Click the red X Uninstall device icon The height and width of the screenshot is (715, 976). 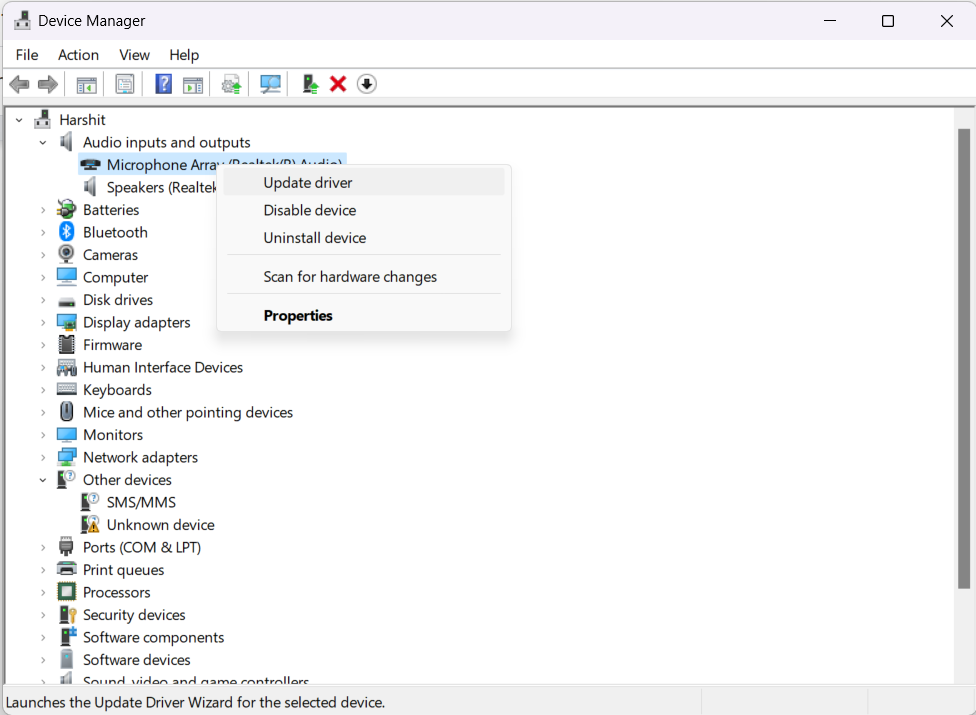pos(338,84)
